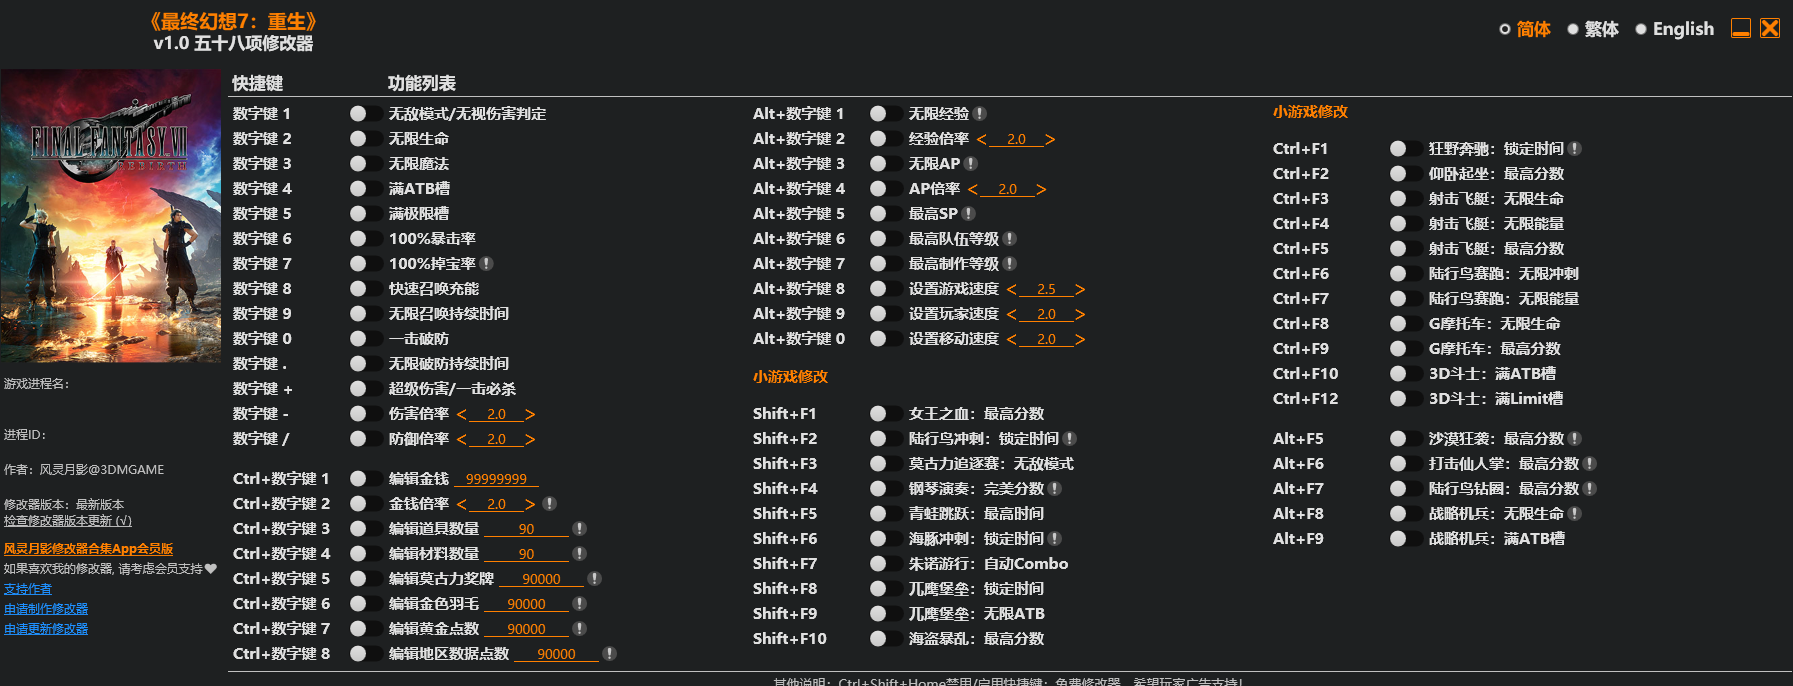
Task: Click info icon beside 无限经验
Action: click(980, 114)
